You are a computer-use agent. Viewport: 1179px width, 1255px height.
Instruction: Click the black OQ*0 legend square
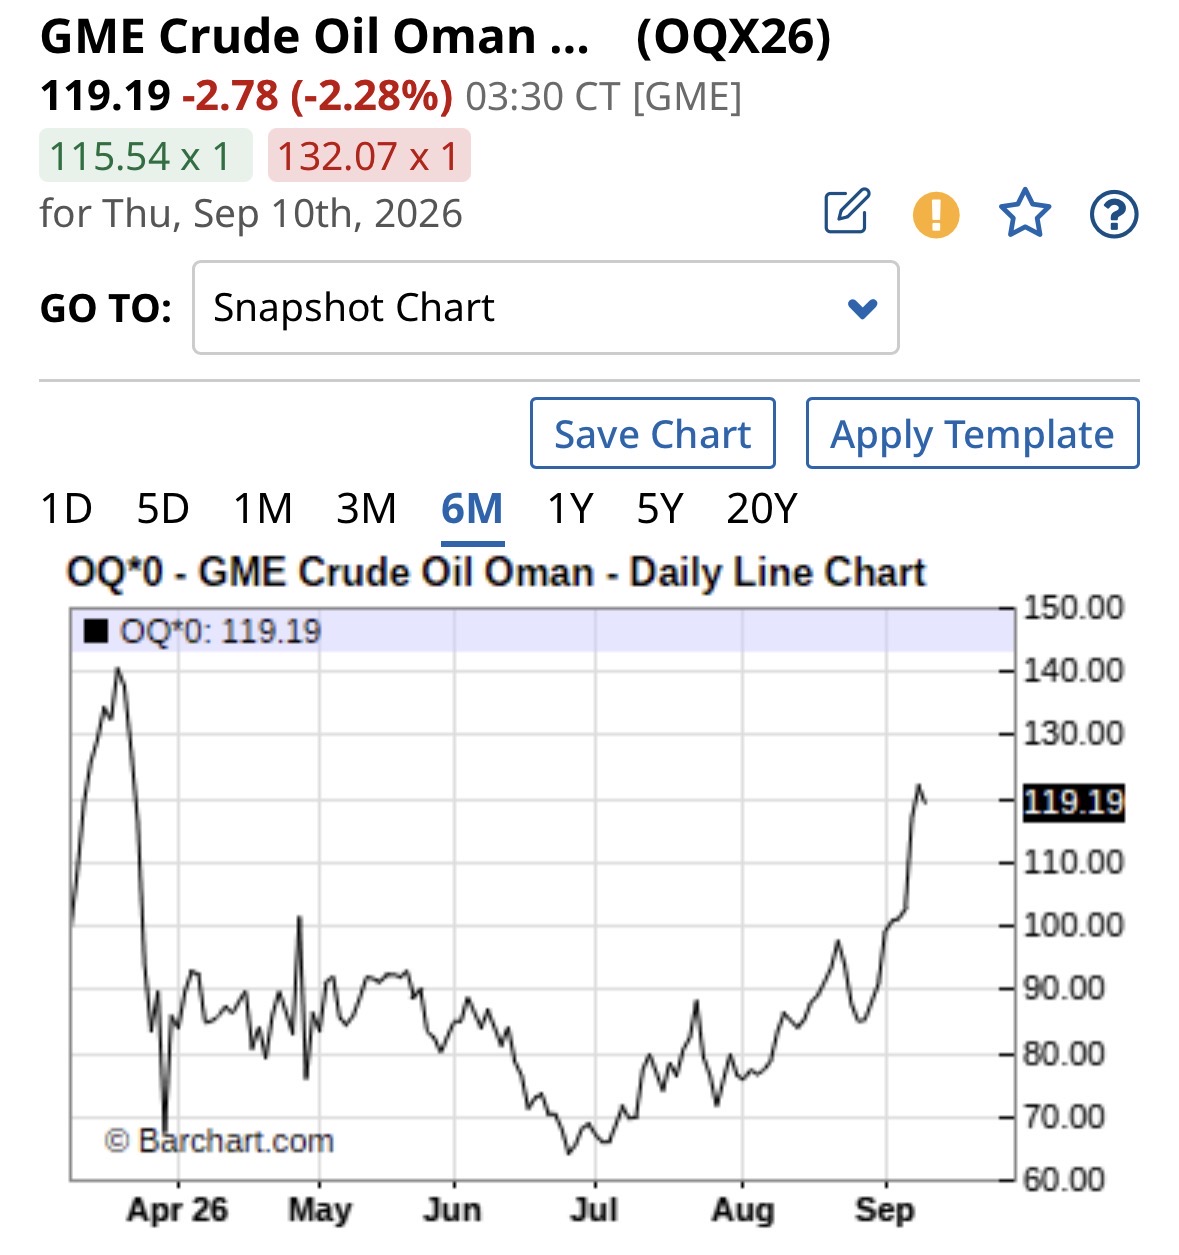(x=96, y=631)
